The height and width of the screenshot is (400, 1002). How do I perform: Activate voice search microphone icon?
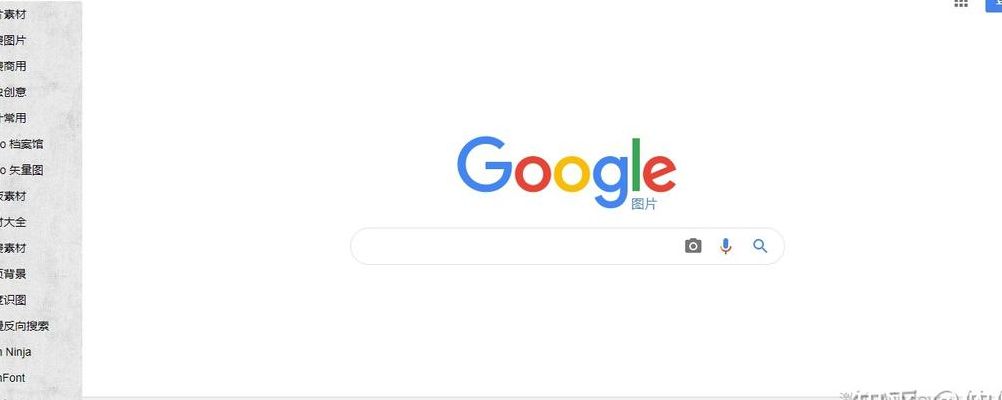(x=725, y=246)
